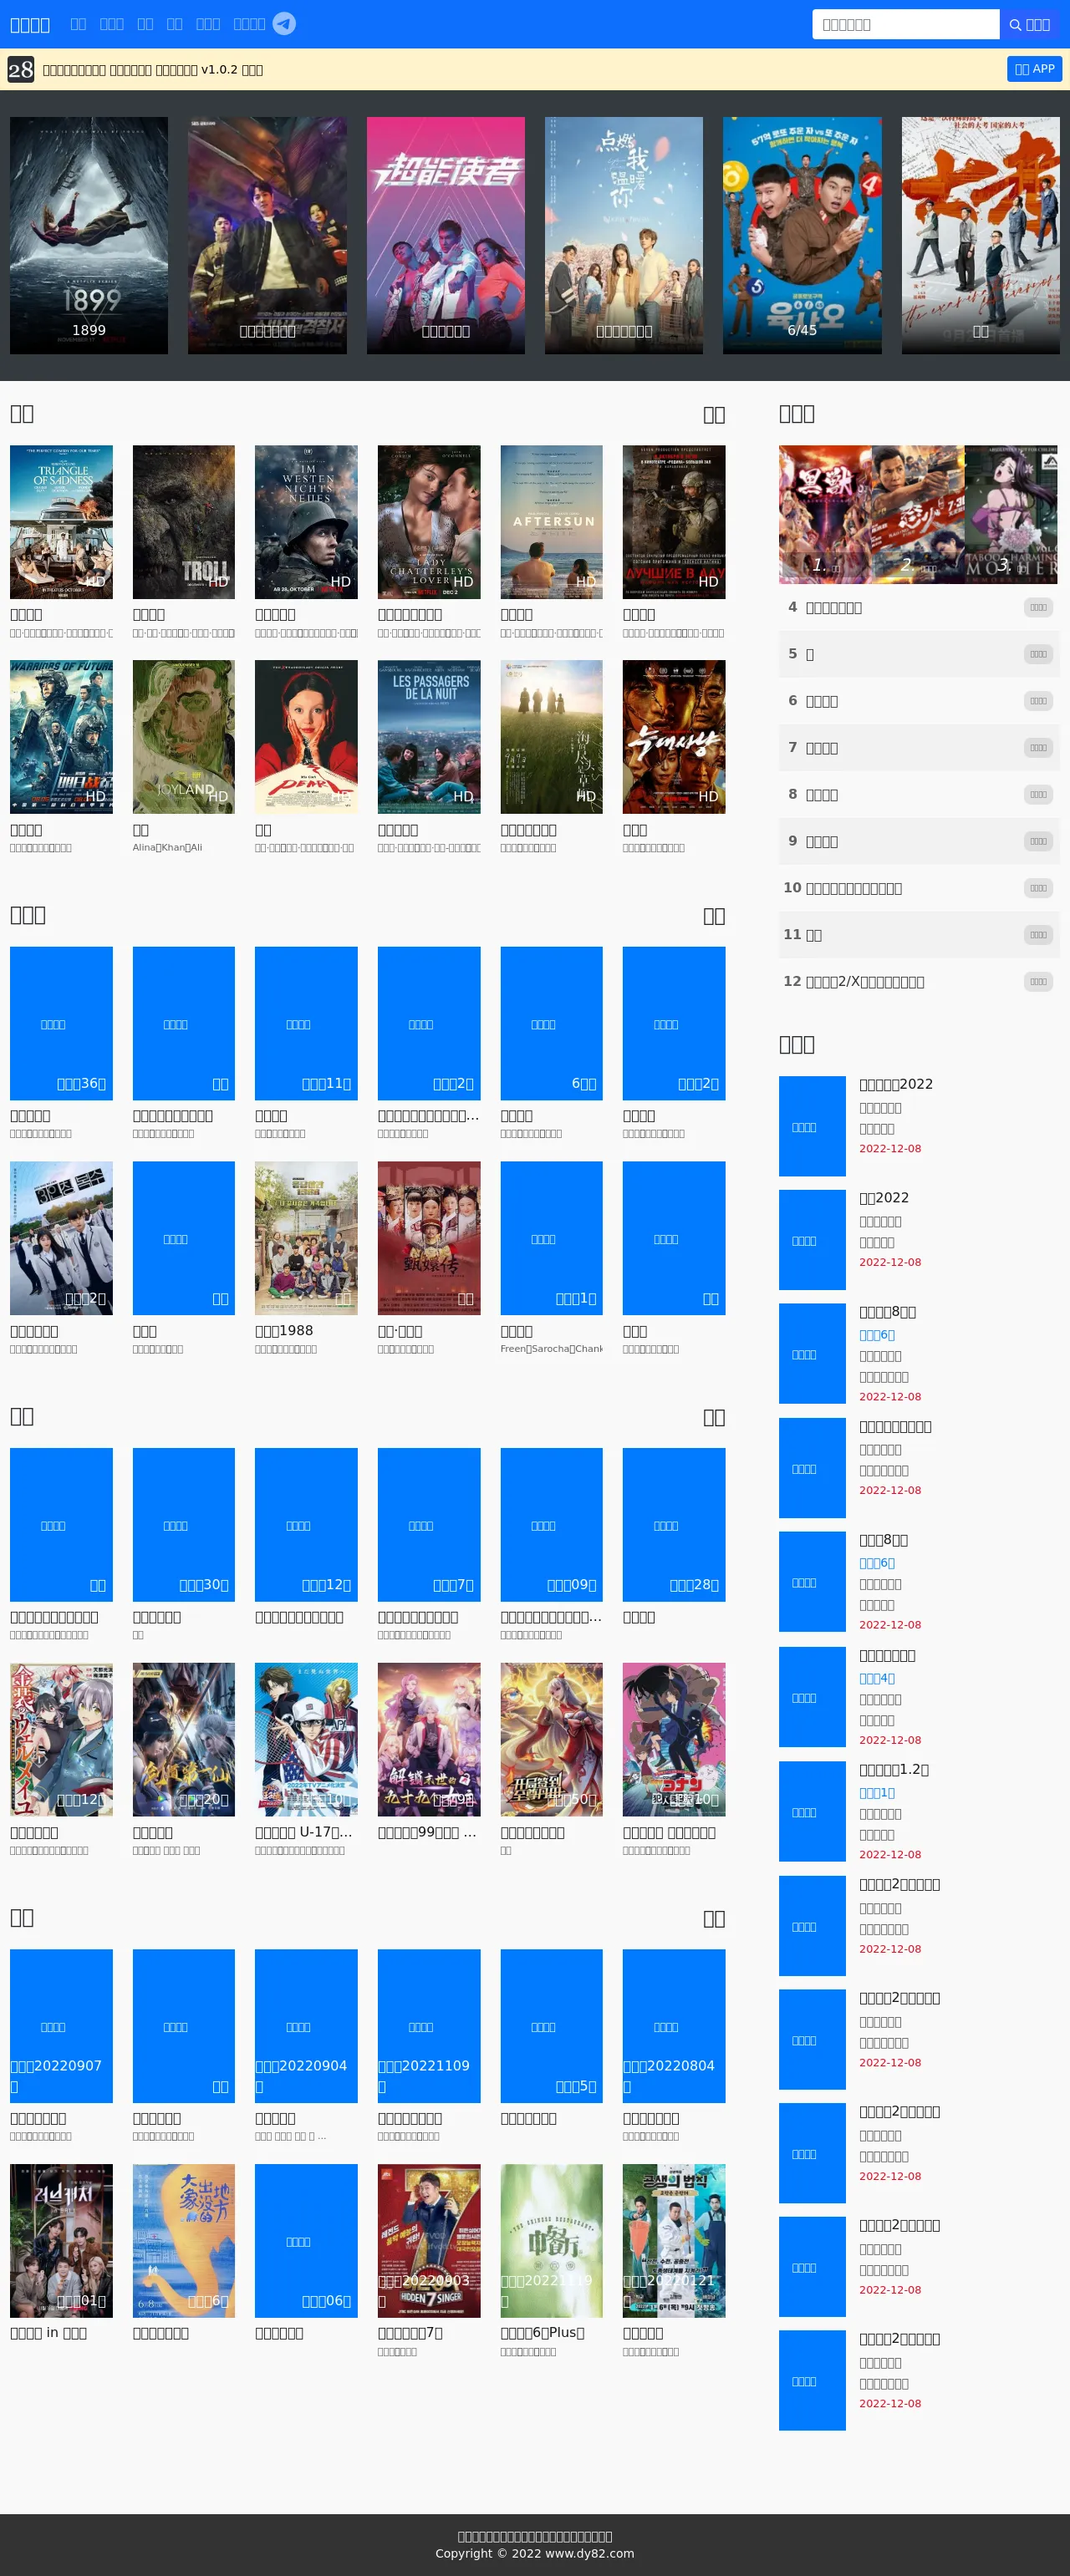
Task: Click the magnifier search button
Action: (x=1030, y=24)
